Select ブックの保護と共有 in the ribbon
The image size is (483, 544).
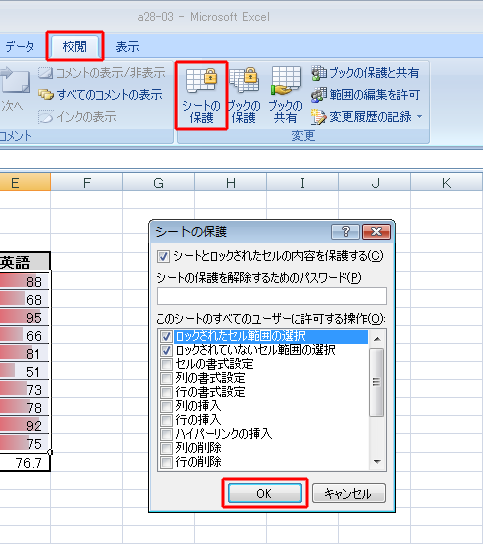(x=365, y=73)
